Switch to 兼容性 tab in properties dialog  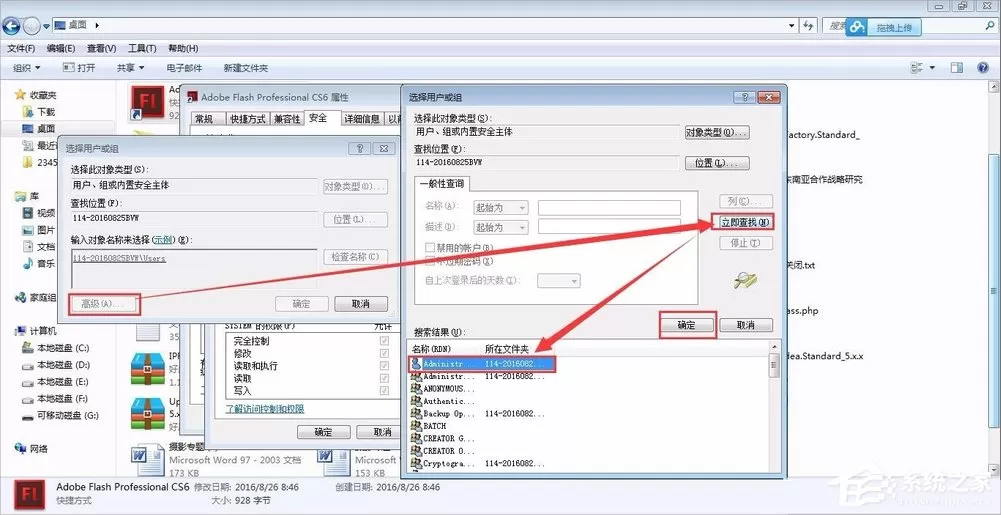pyautogui.click(x=287, y=119)
